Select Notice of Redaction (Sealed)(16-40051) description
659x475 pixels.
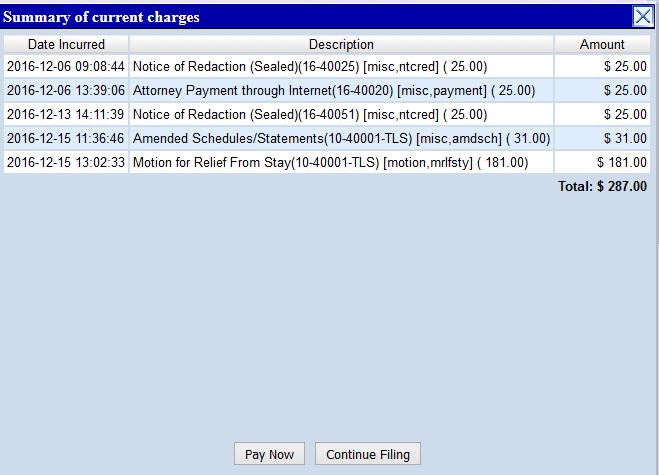[341, 114]
